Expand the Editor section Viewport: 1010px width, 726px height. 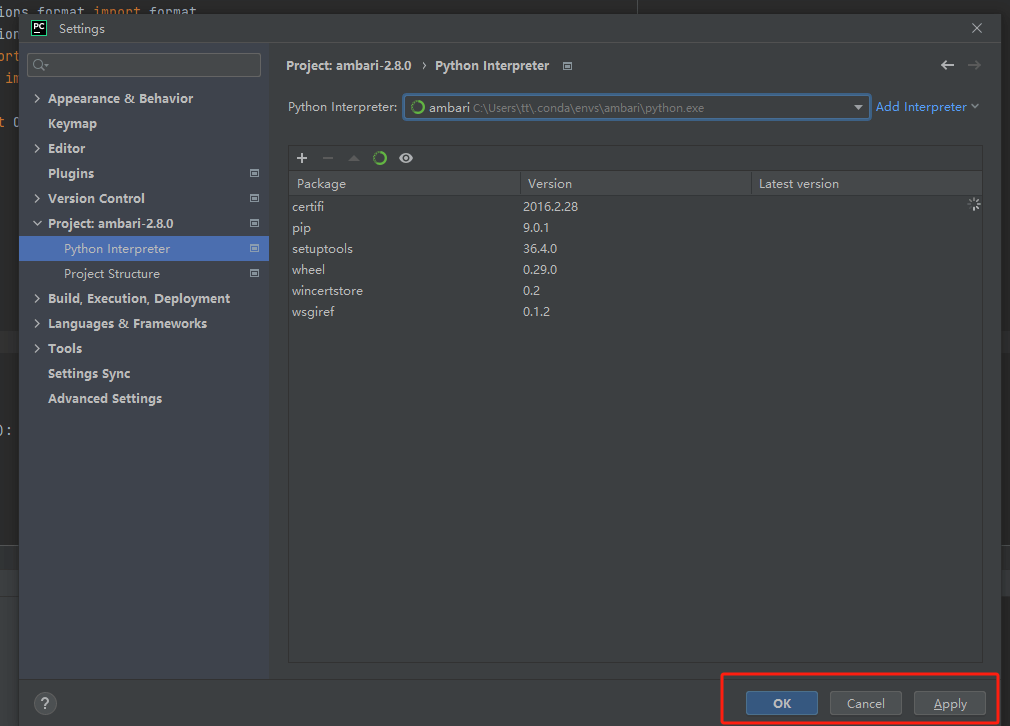[37, 148]
